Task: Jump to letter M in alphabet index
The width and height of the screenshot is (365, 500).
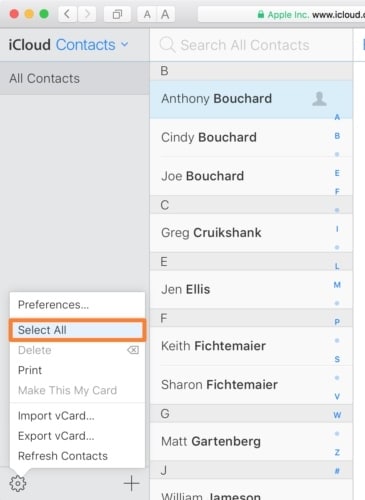Action: [337, 285]
